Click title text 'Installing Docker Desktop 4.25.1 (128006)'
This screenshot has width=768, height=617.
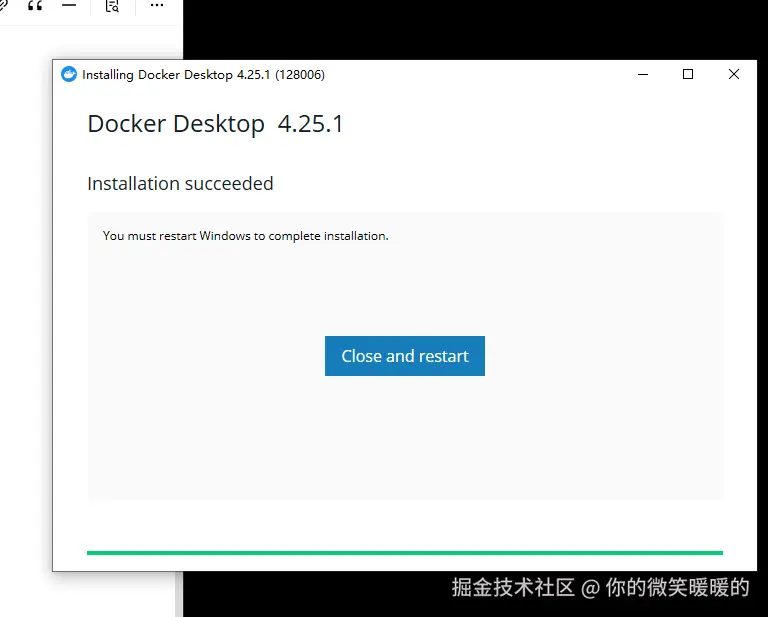point(203,74)
